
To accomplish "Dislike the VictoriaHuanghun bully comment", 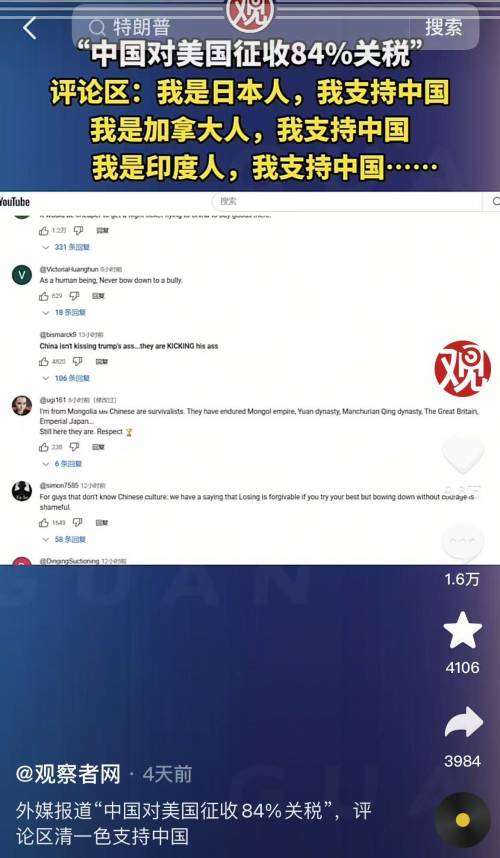I will [x=74, y=296].
